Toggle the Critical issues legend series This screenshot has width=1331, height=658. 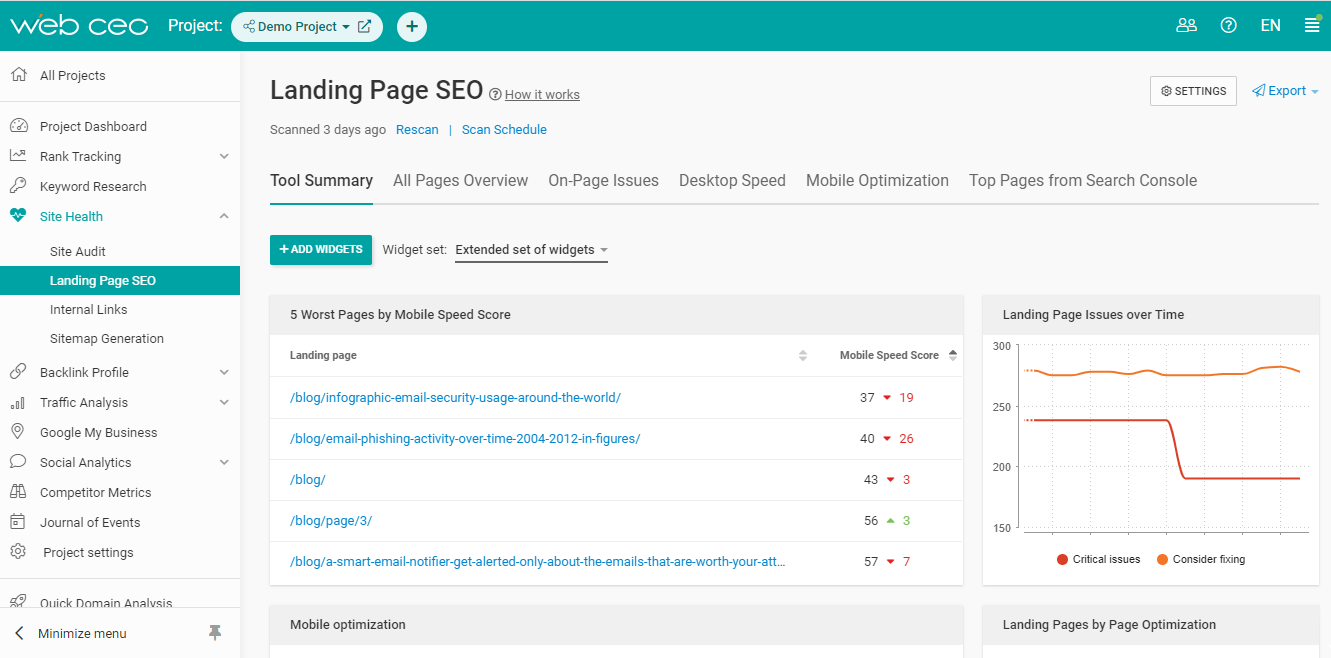point(1098,559)
